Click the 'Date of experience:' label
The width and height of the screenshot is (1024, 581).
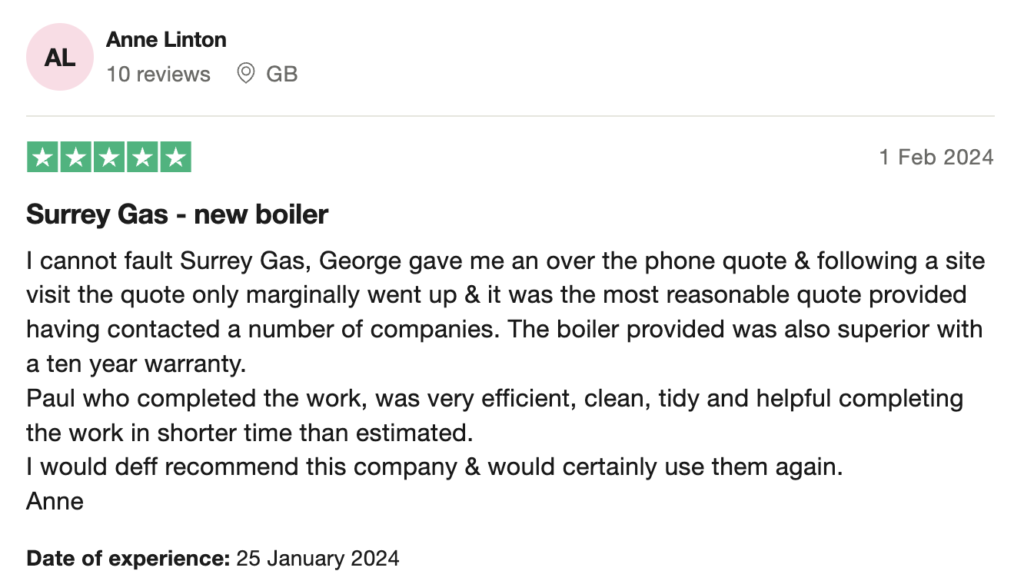pos(128,558)
